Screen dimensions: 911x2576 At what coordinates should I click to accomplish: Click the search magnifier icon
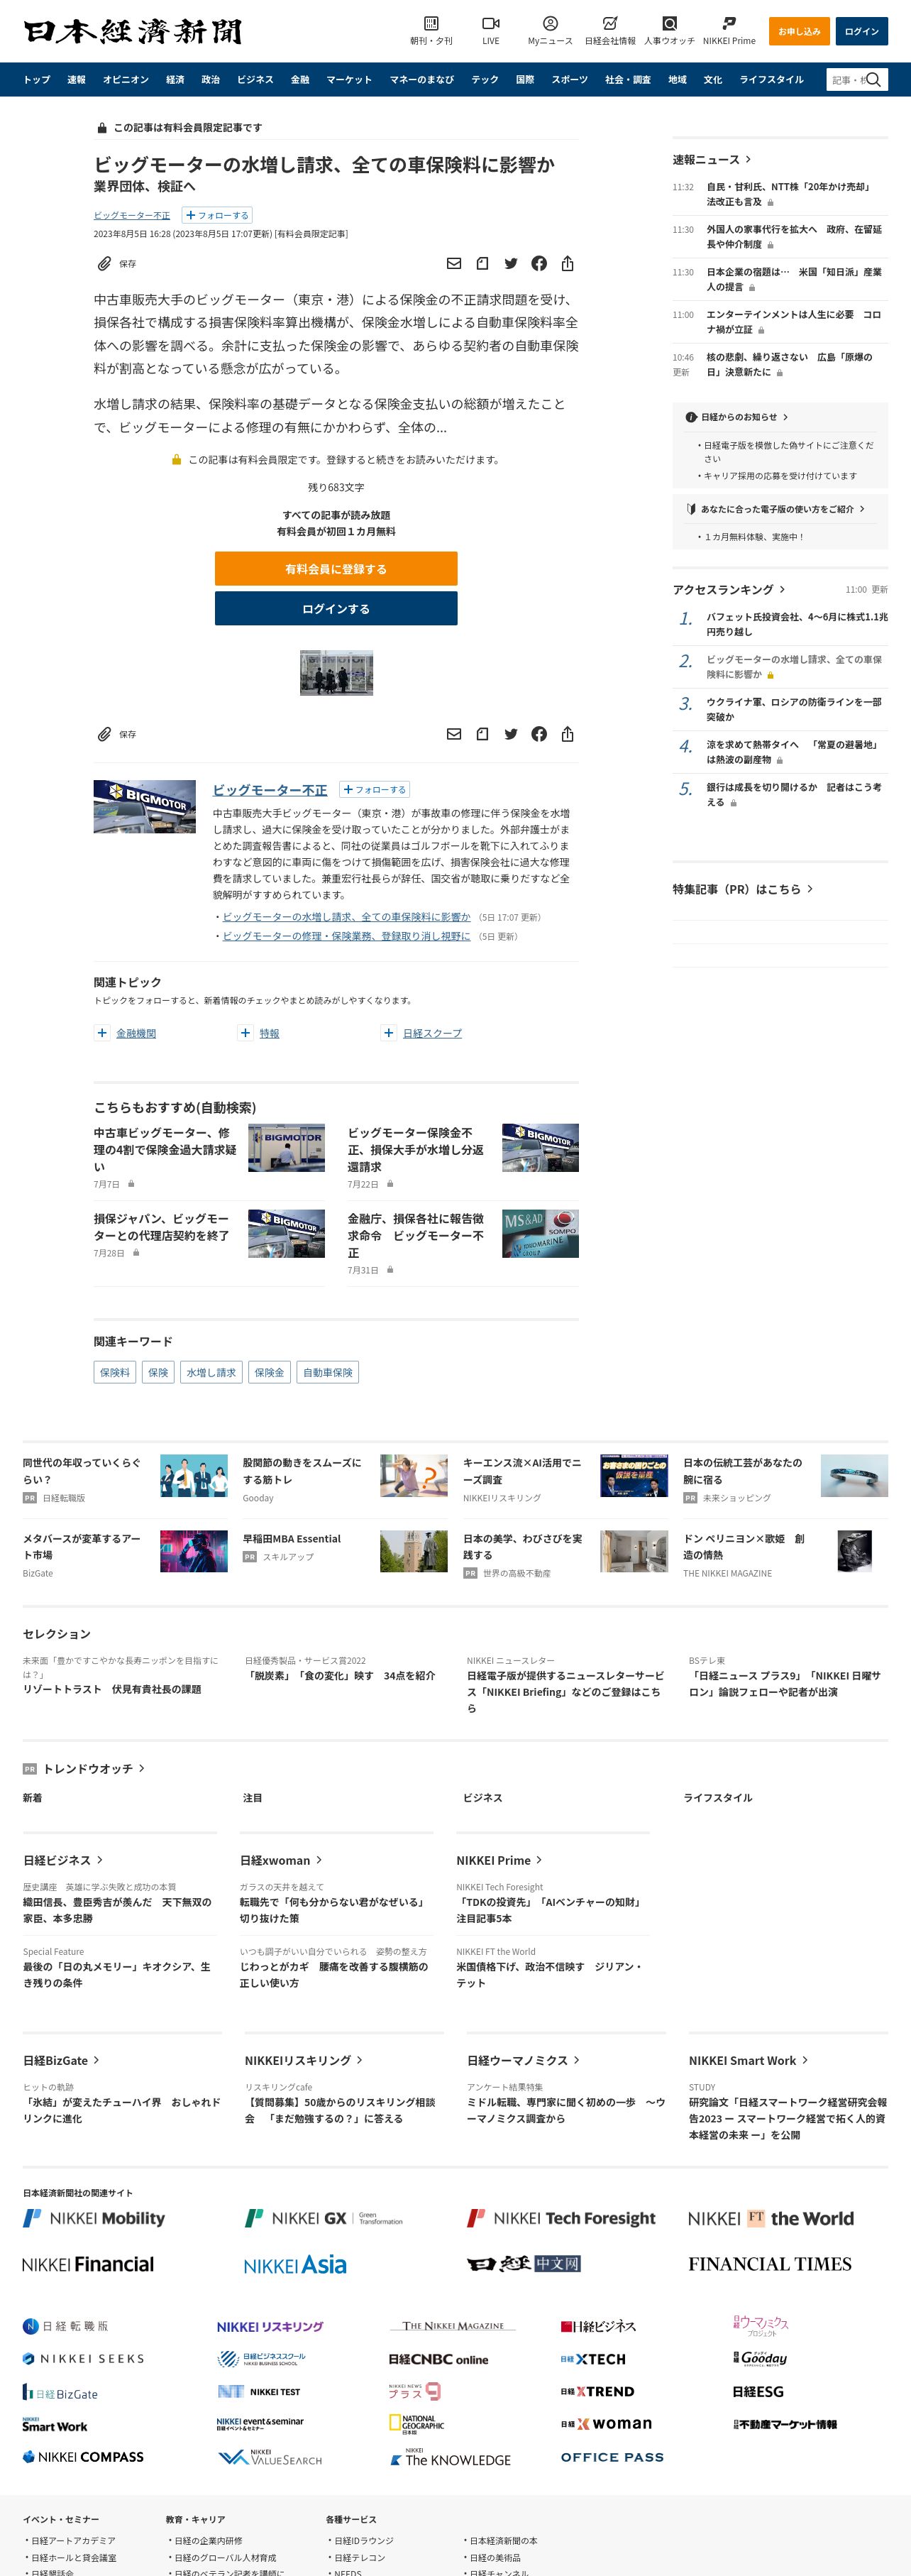[873, 80]
